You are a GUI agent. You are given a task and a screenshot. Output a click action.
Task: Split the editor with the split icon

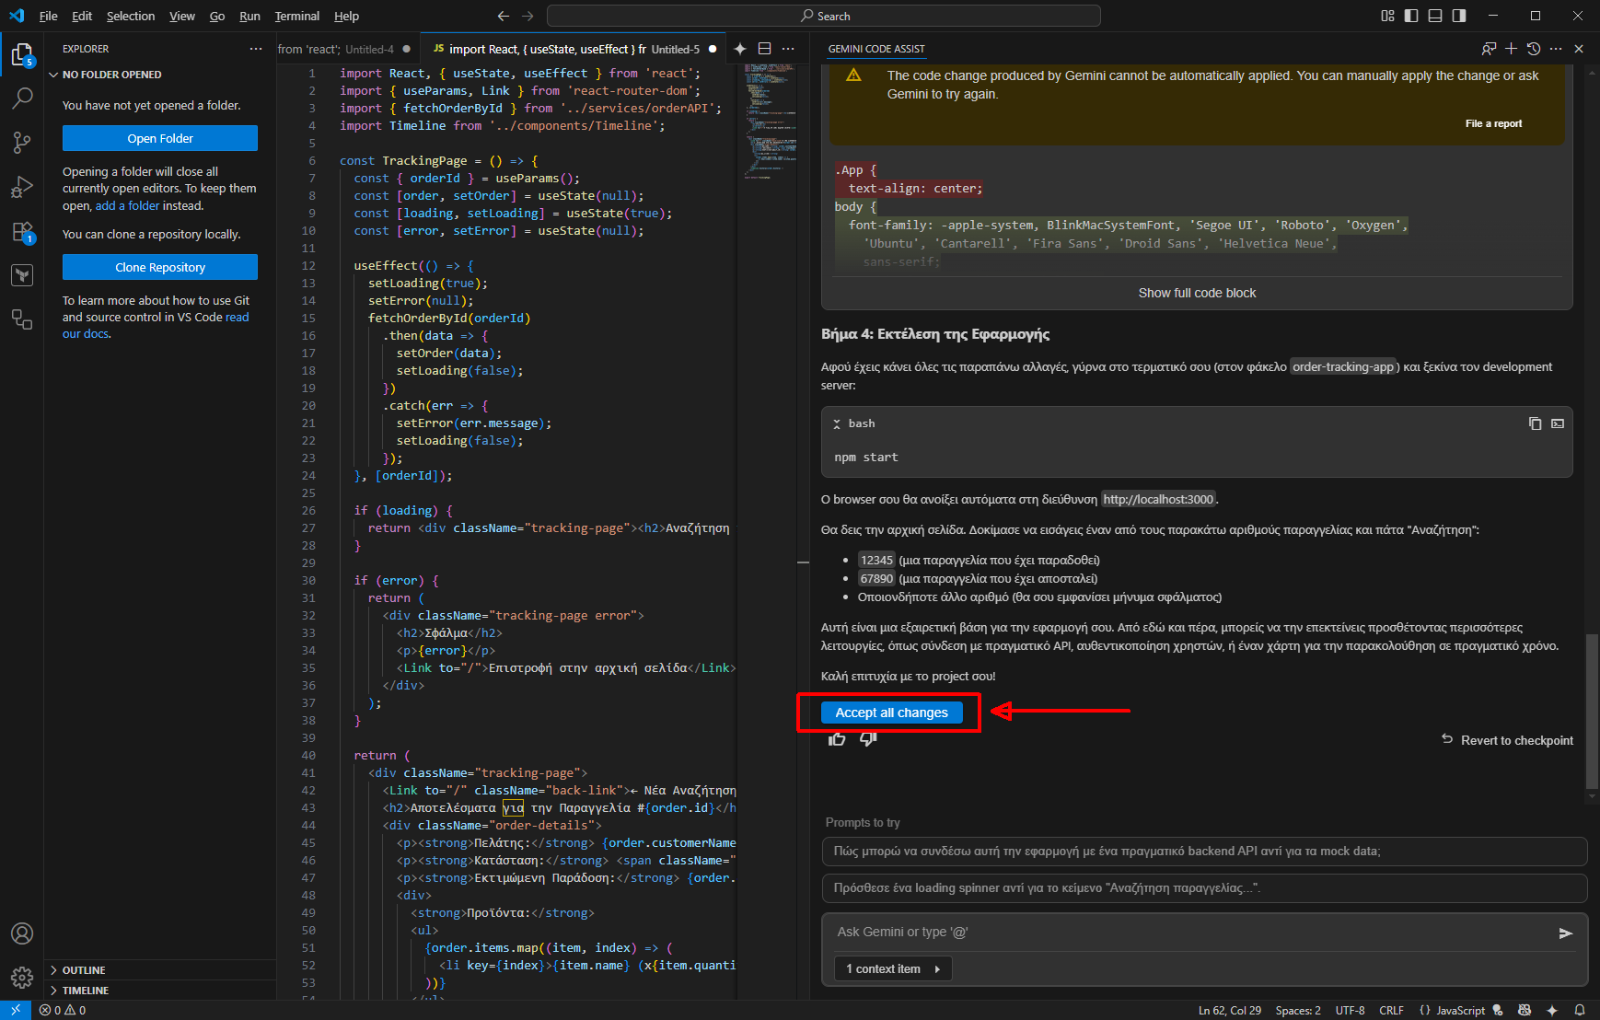click(x=765, y=49)
